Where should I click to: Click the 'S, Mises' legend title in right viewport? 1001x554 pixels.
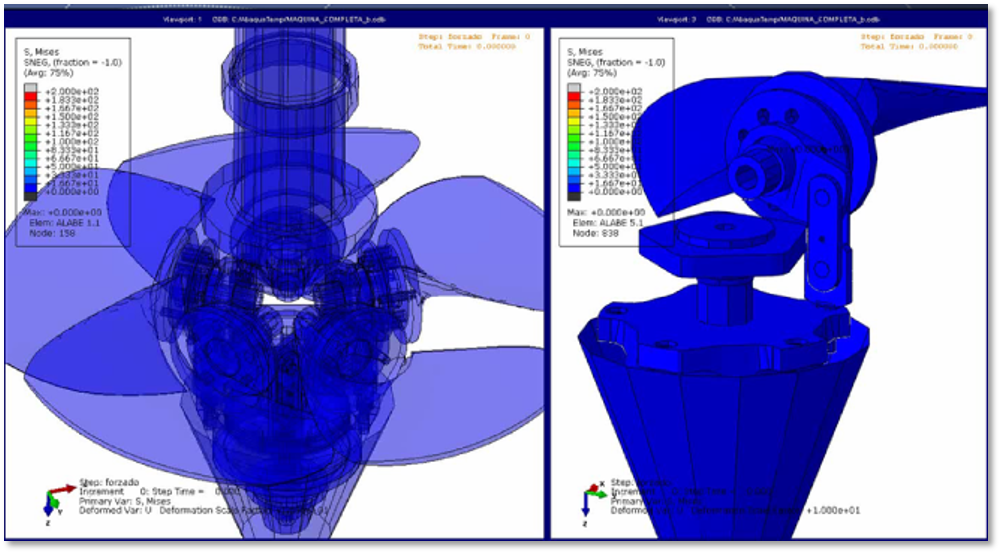click(585, 51)
